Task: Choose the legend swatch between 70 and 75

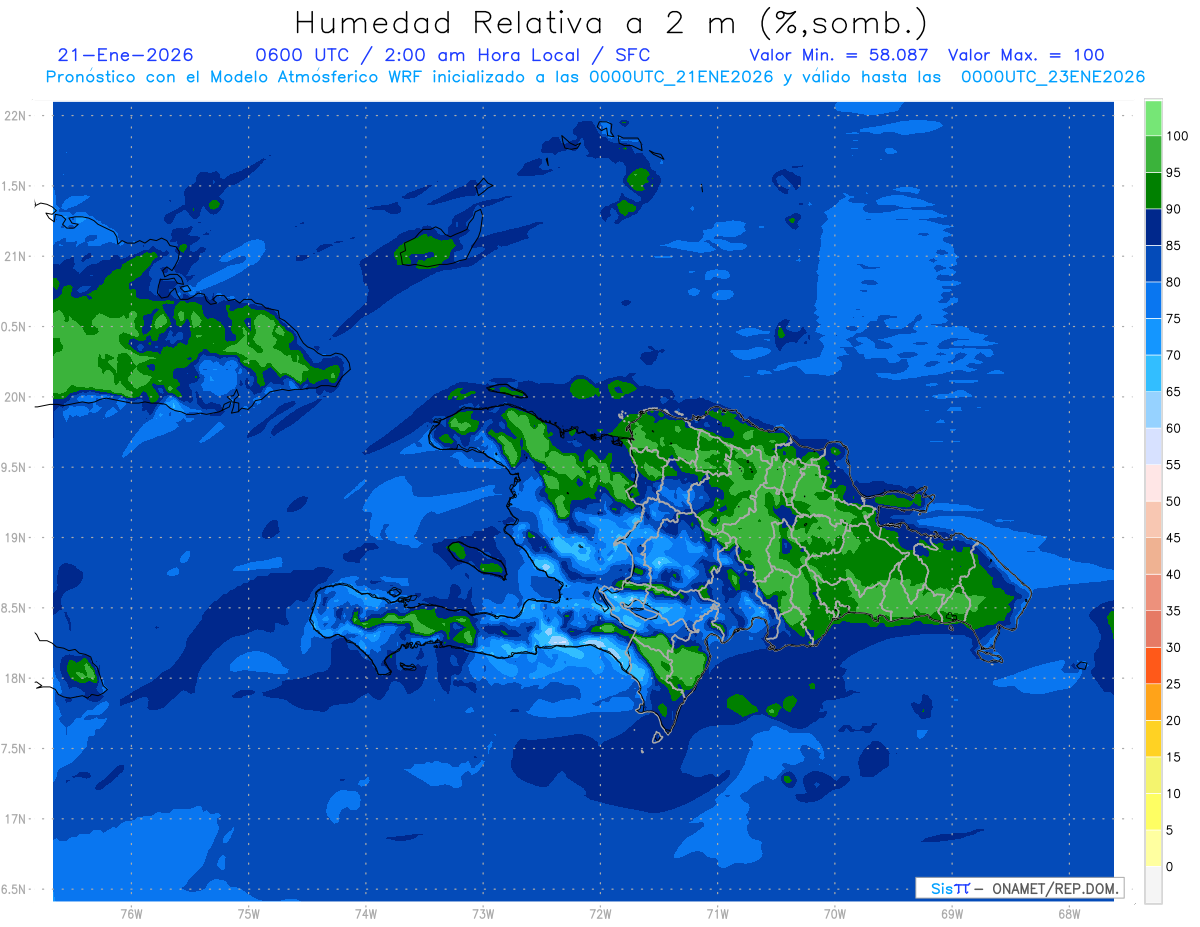Action: (1153, 336)
